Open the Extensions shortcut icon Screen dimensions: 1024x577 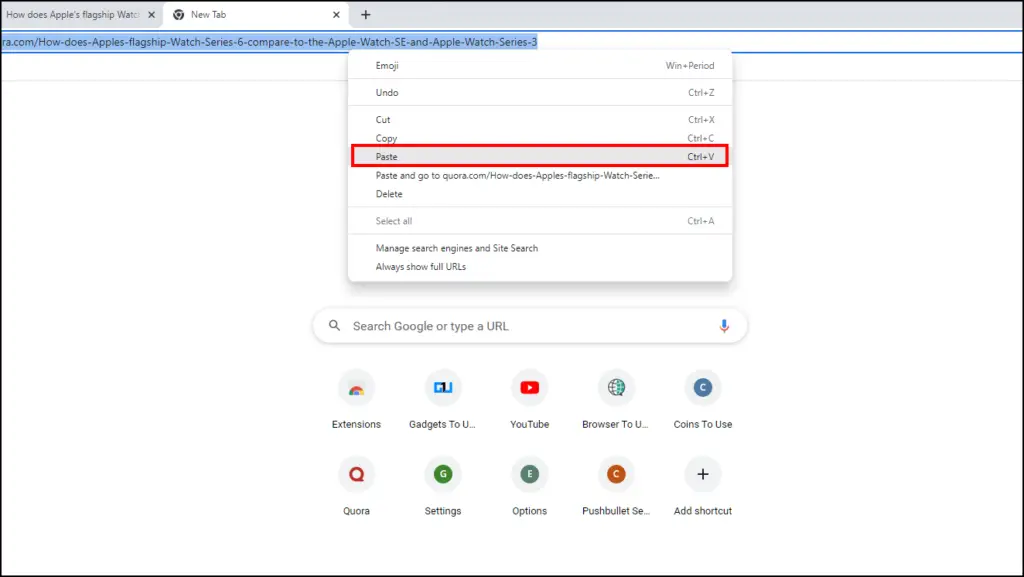pyautogui.click(x=356, y=388)
